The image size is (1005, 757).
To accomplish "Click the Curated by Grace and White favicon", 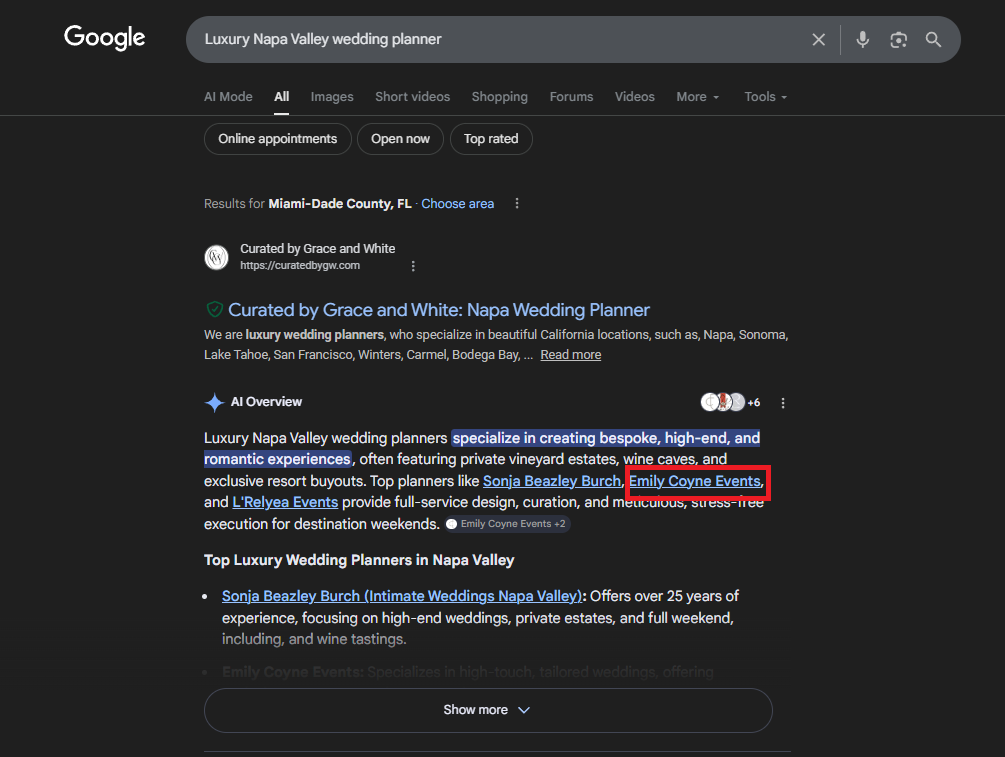I will pos(217,257).
